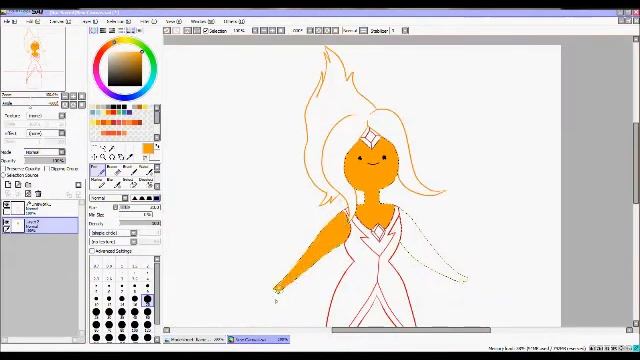Pick the Magic Wand tool

(112, 148)
